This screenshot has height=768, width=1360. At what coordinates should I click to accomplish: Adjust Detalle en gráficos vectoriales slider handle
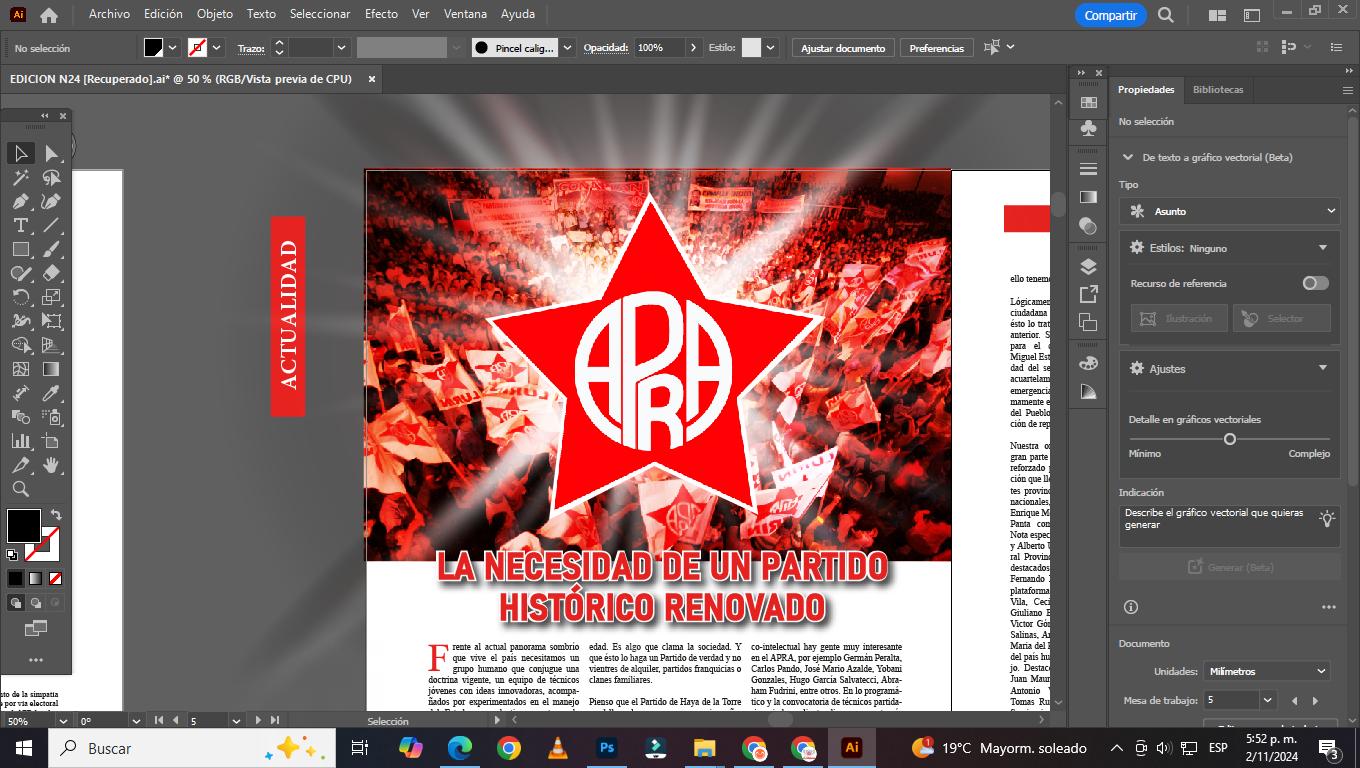coord(1230,439)
